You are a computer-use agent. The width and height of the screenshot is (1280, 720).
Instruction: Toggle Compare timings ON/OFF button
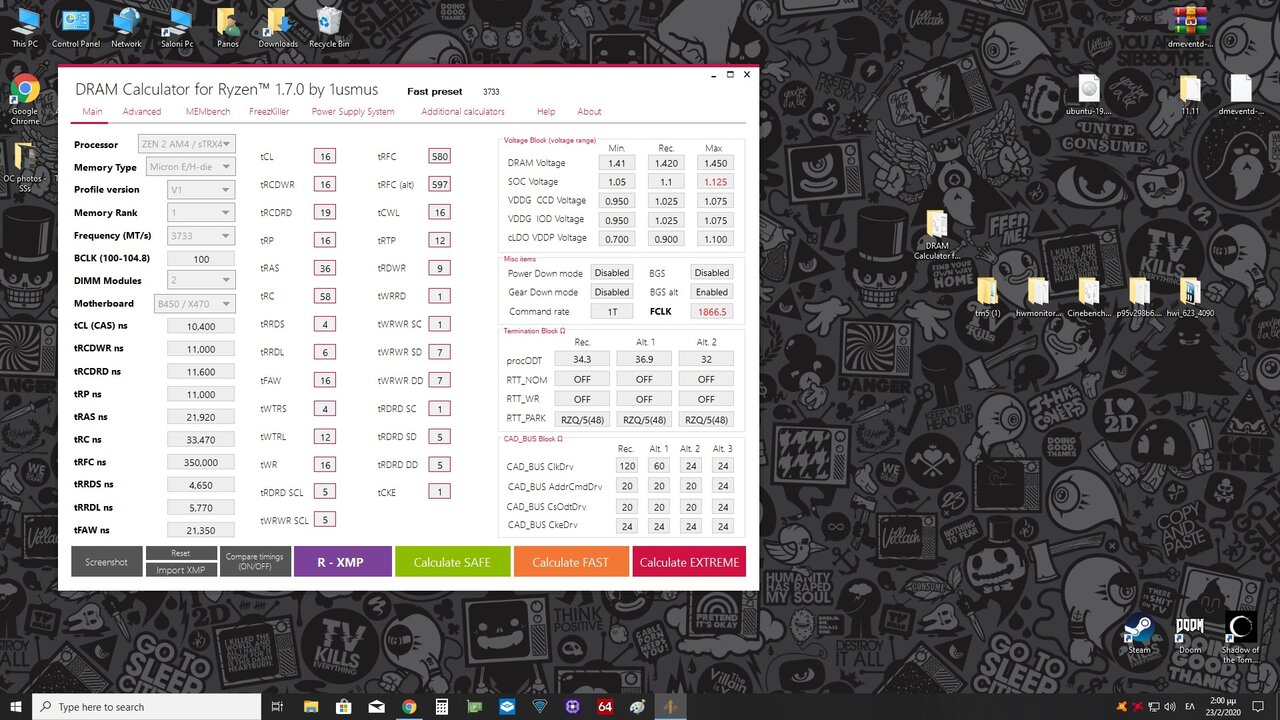254,561
